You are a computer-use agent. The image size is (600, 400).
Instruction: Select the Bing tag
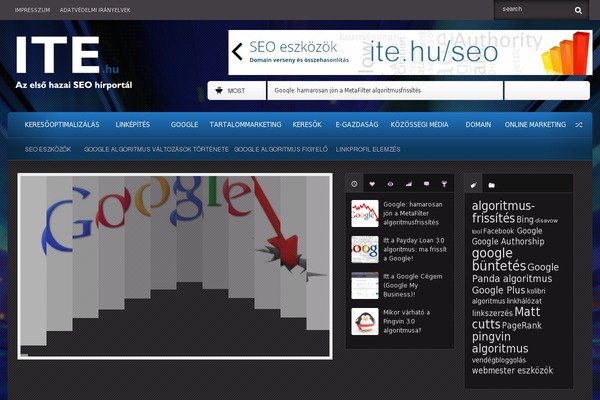click(525, 220)
